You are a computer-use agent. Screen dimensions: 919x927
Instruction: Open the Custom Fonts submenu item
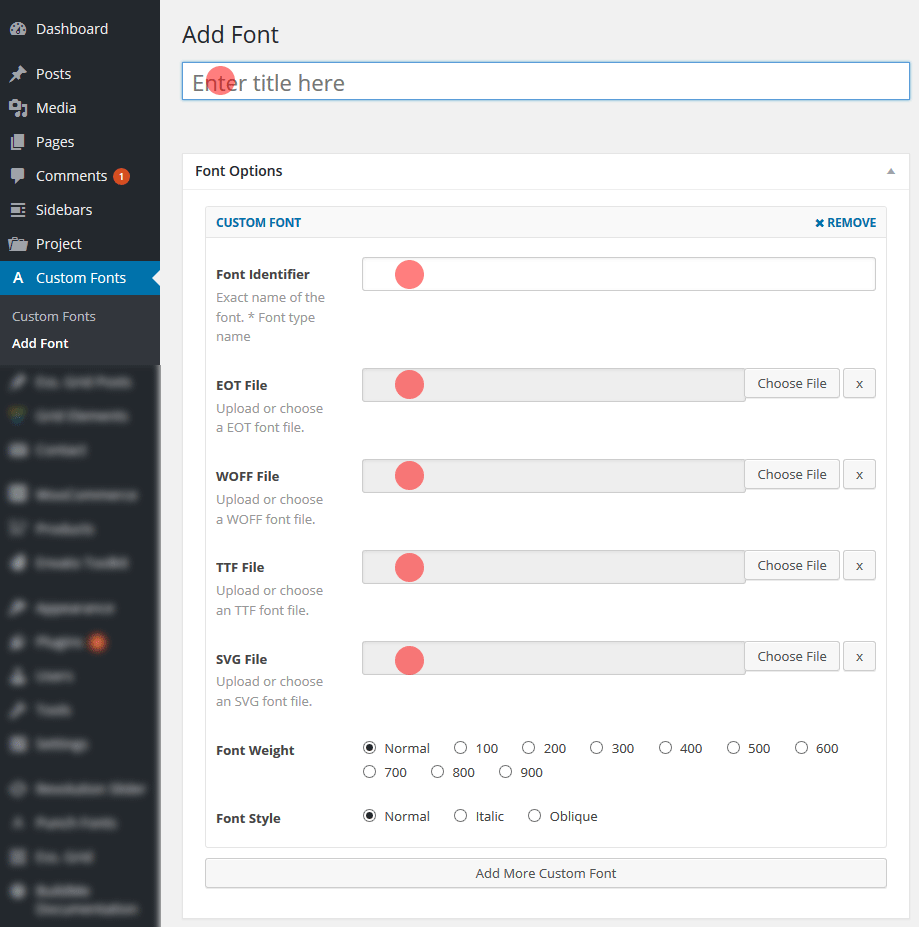[x=54, y=316]
